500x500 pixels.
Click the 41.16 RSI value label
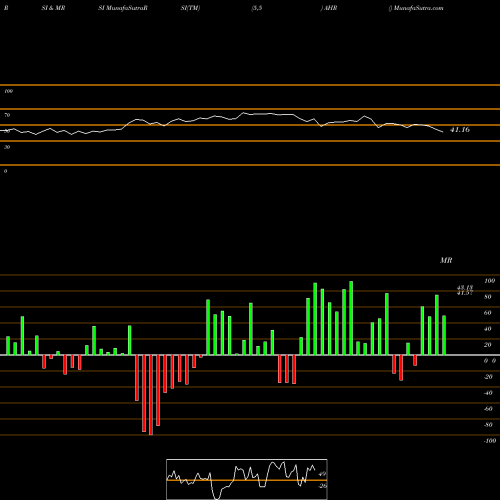tap(460, 130)
